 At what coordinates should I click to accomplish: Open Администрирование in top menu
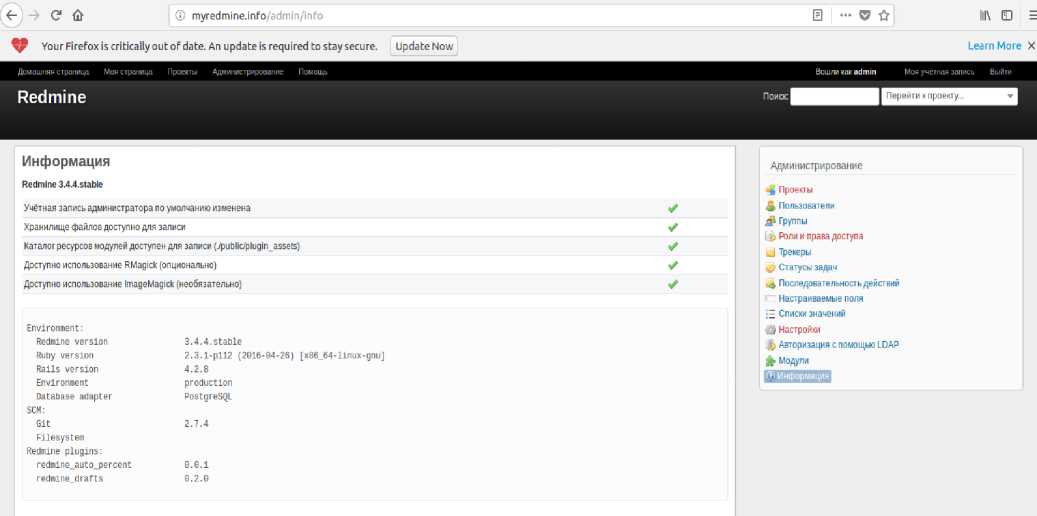(248, 71)
